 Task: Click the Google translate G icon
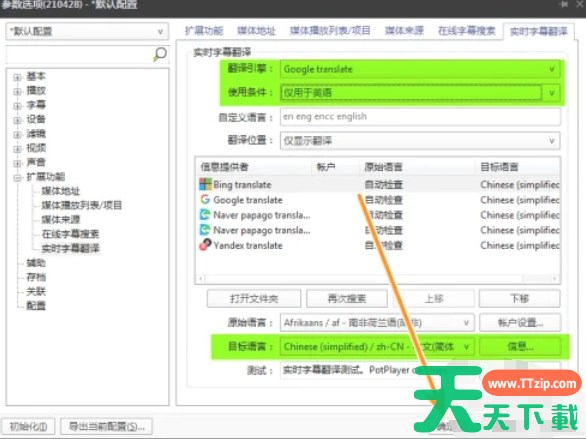click(205, 200)
